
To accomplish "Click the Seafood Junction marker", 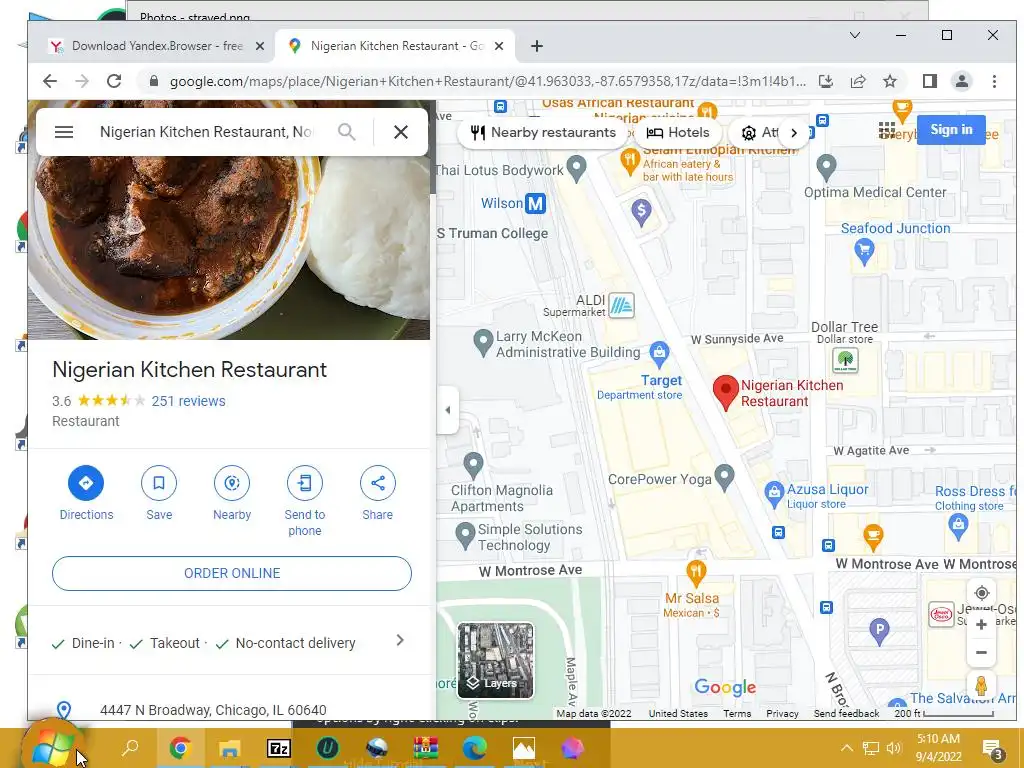I will pyautogui.click(x=864, y=251).
